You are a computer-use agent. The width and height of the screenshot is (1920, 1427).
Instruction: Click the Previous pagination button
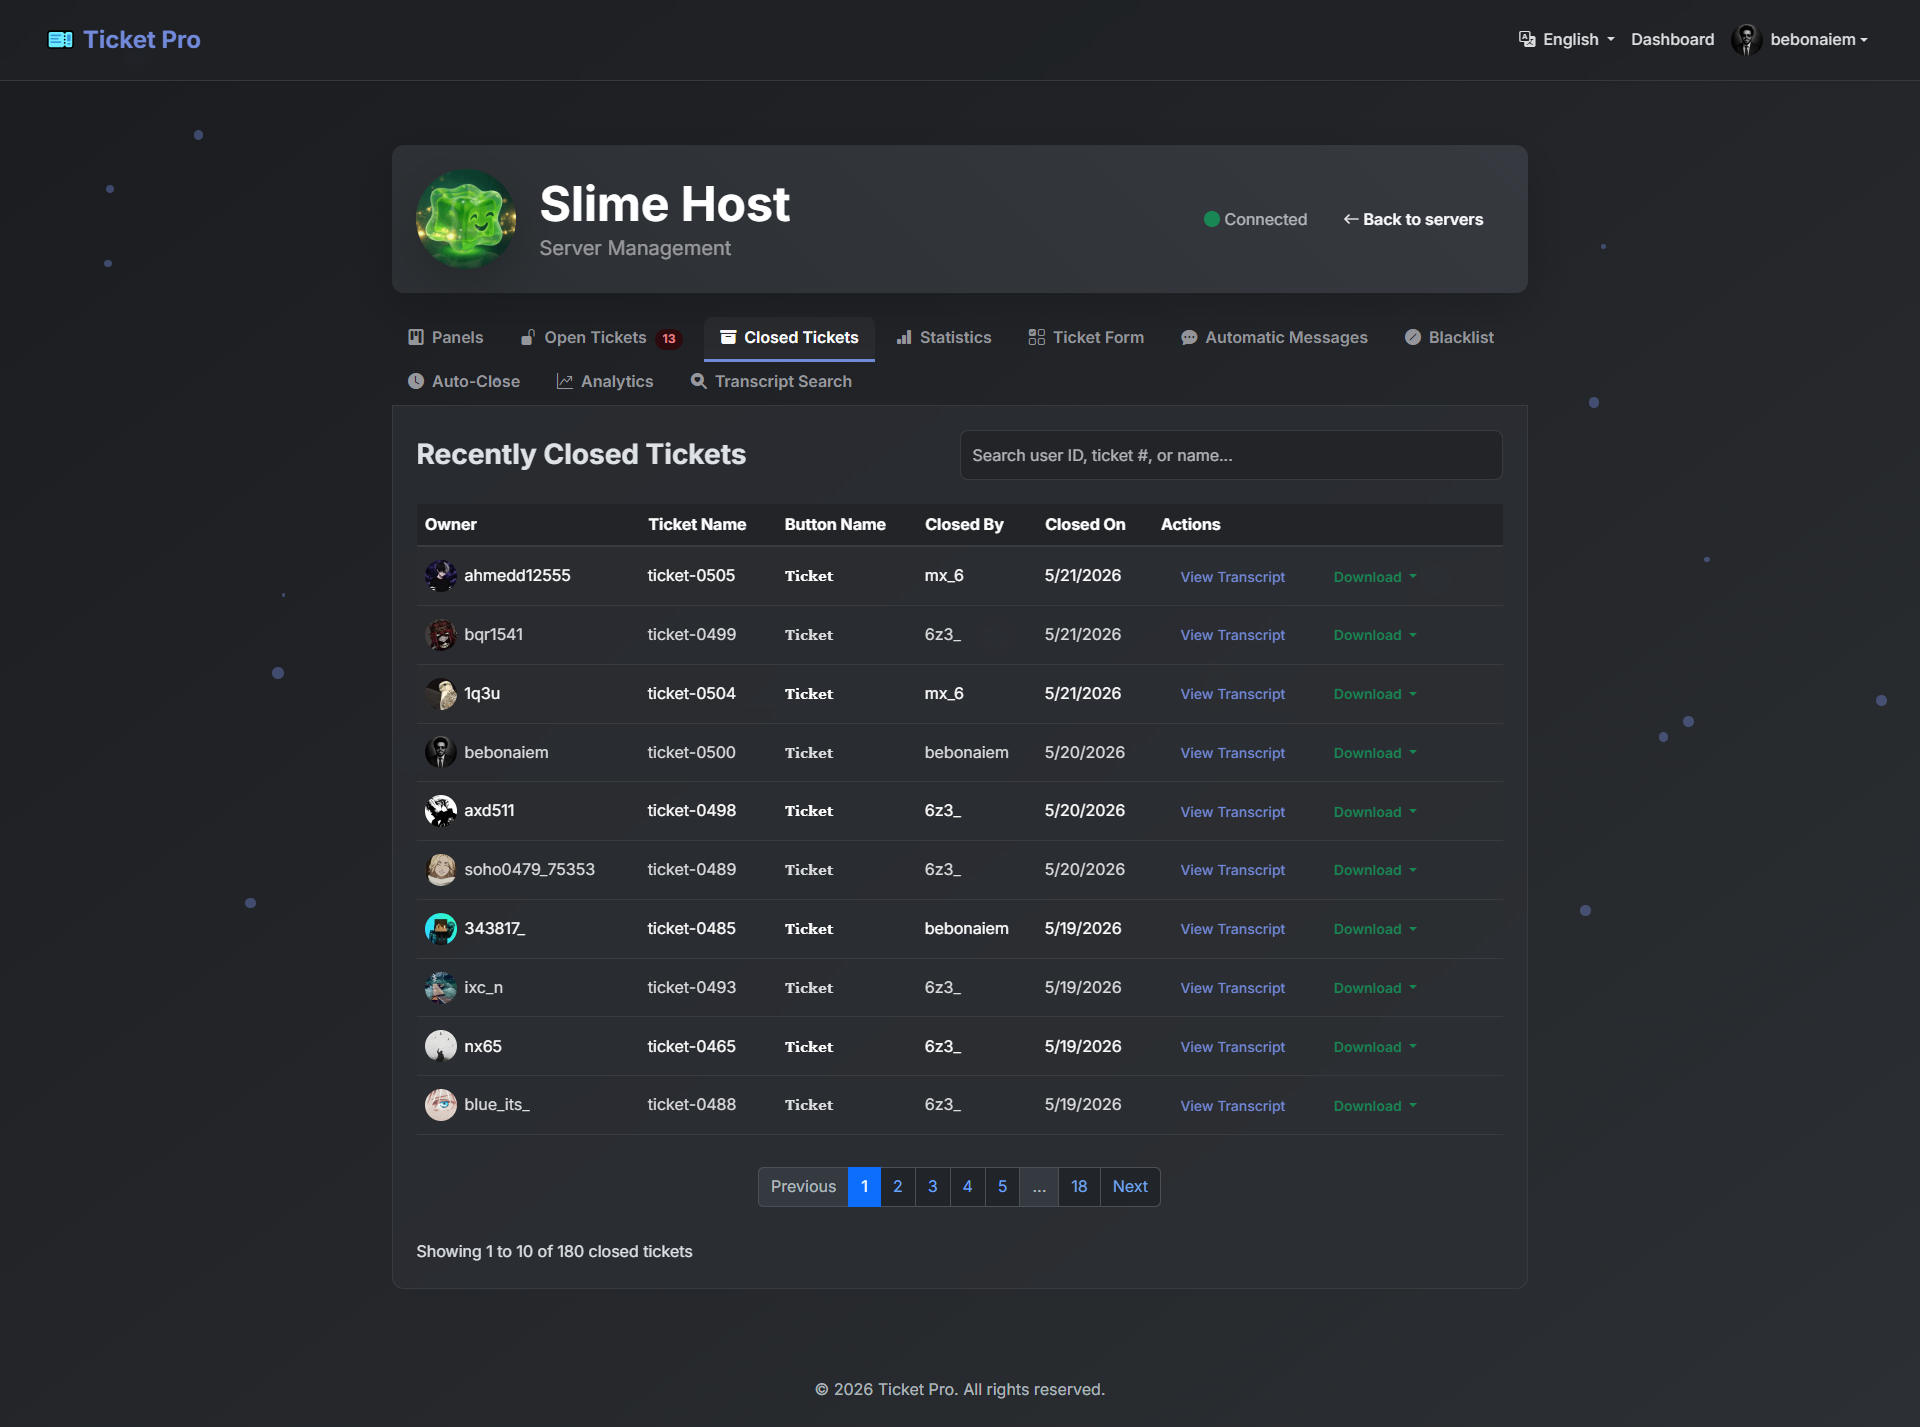coord(803,1187)
